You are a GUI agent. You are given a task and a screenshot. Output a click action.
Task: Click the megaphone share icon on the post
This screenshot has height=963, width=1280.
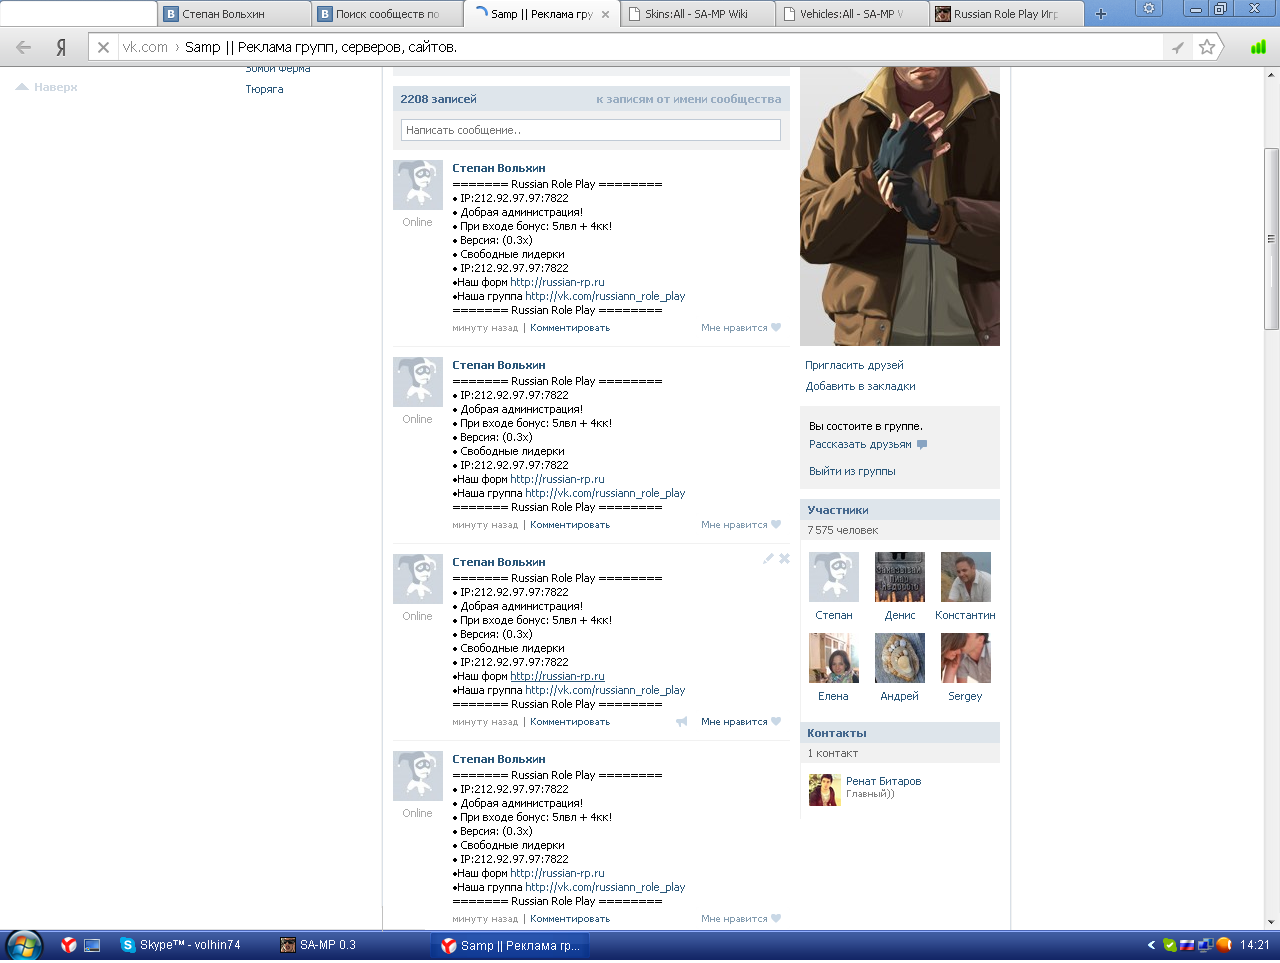681,721
